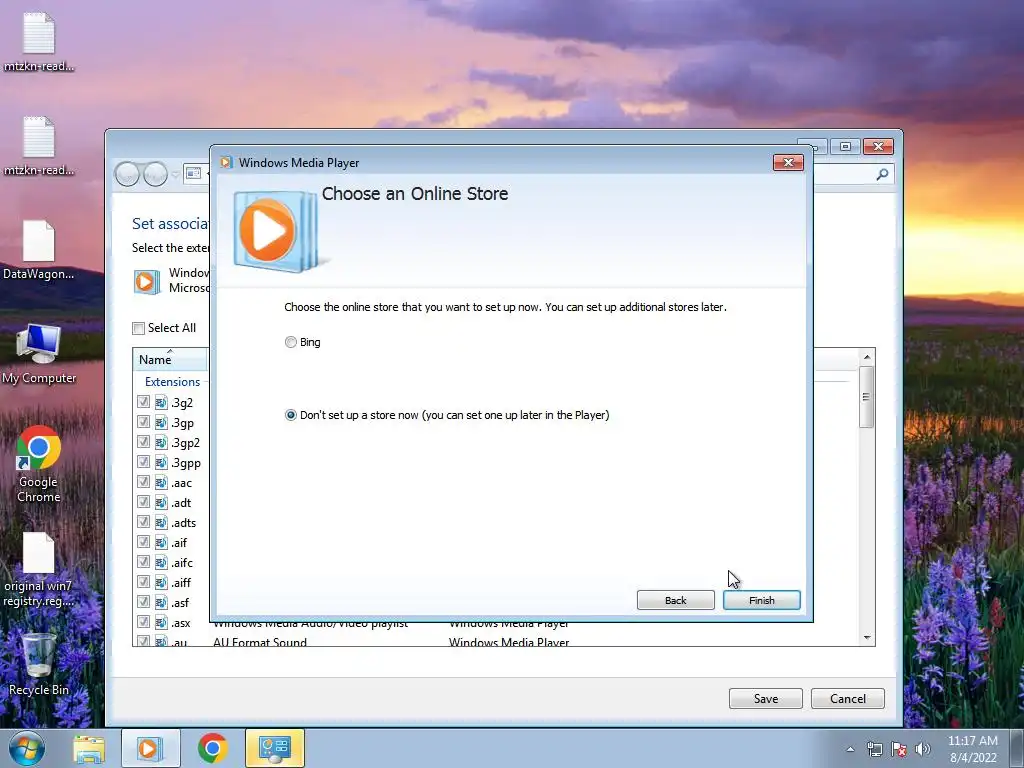1024x768 pixels.
Task: Open the taskbar clock and date
Action: coord(972,749)
